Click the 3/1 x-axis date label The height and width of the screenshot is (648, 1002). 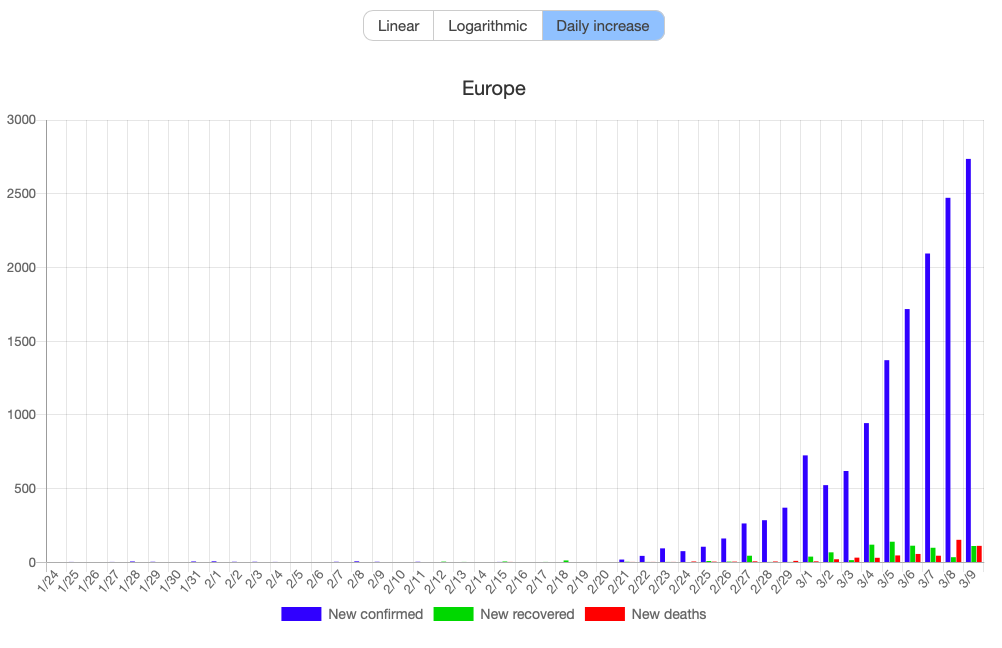tap(805, 579)
